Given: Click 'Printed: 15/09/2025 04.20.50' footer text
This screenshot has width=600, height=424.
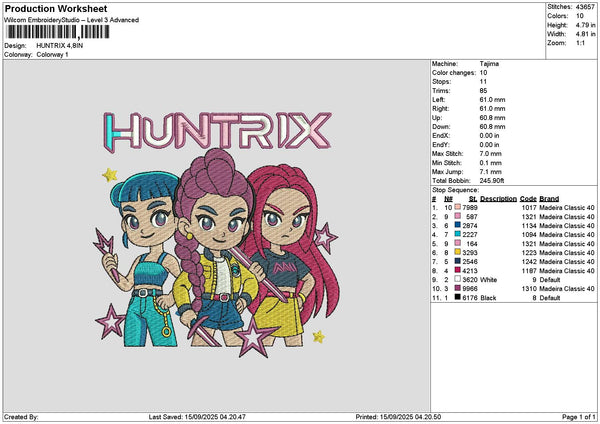Looking at the screenshot, I should point(398,417).
